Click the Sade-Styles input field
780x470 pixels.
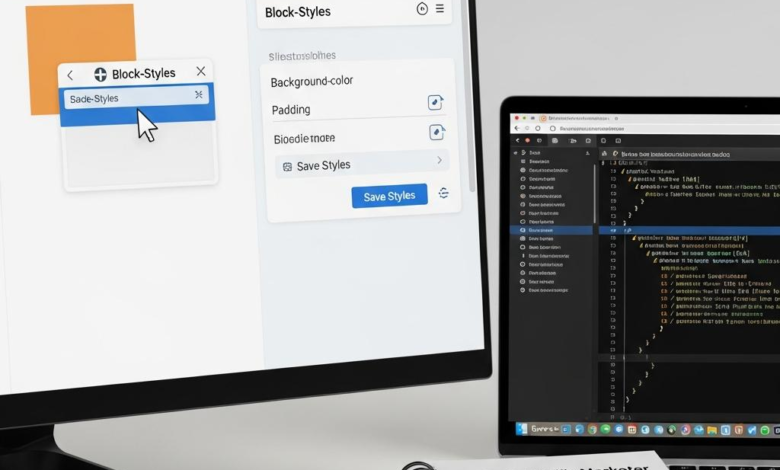136,98
